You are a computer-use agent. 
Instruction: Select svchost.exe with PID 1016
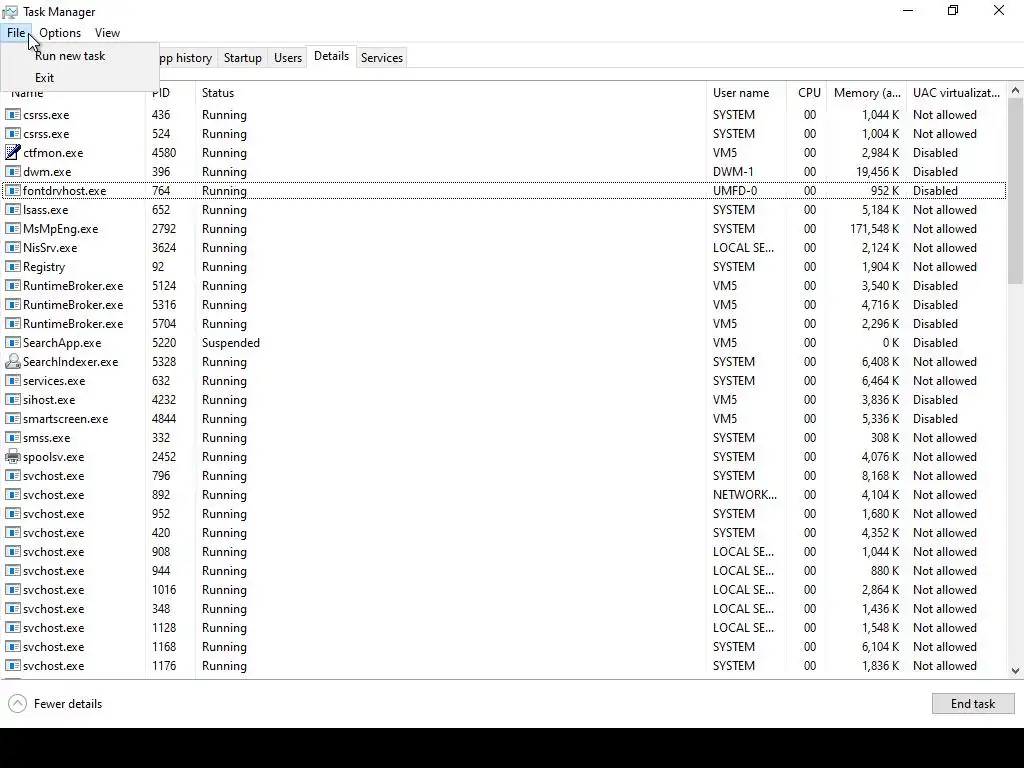504,589
